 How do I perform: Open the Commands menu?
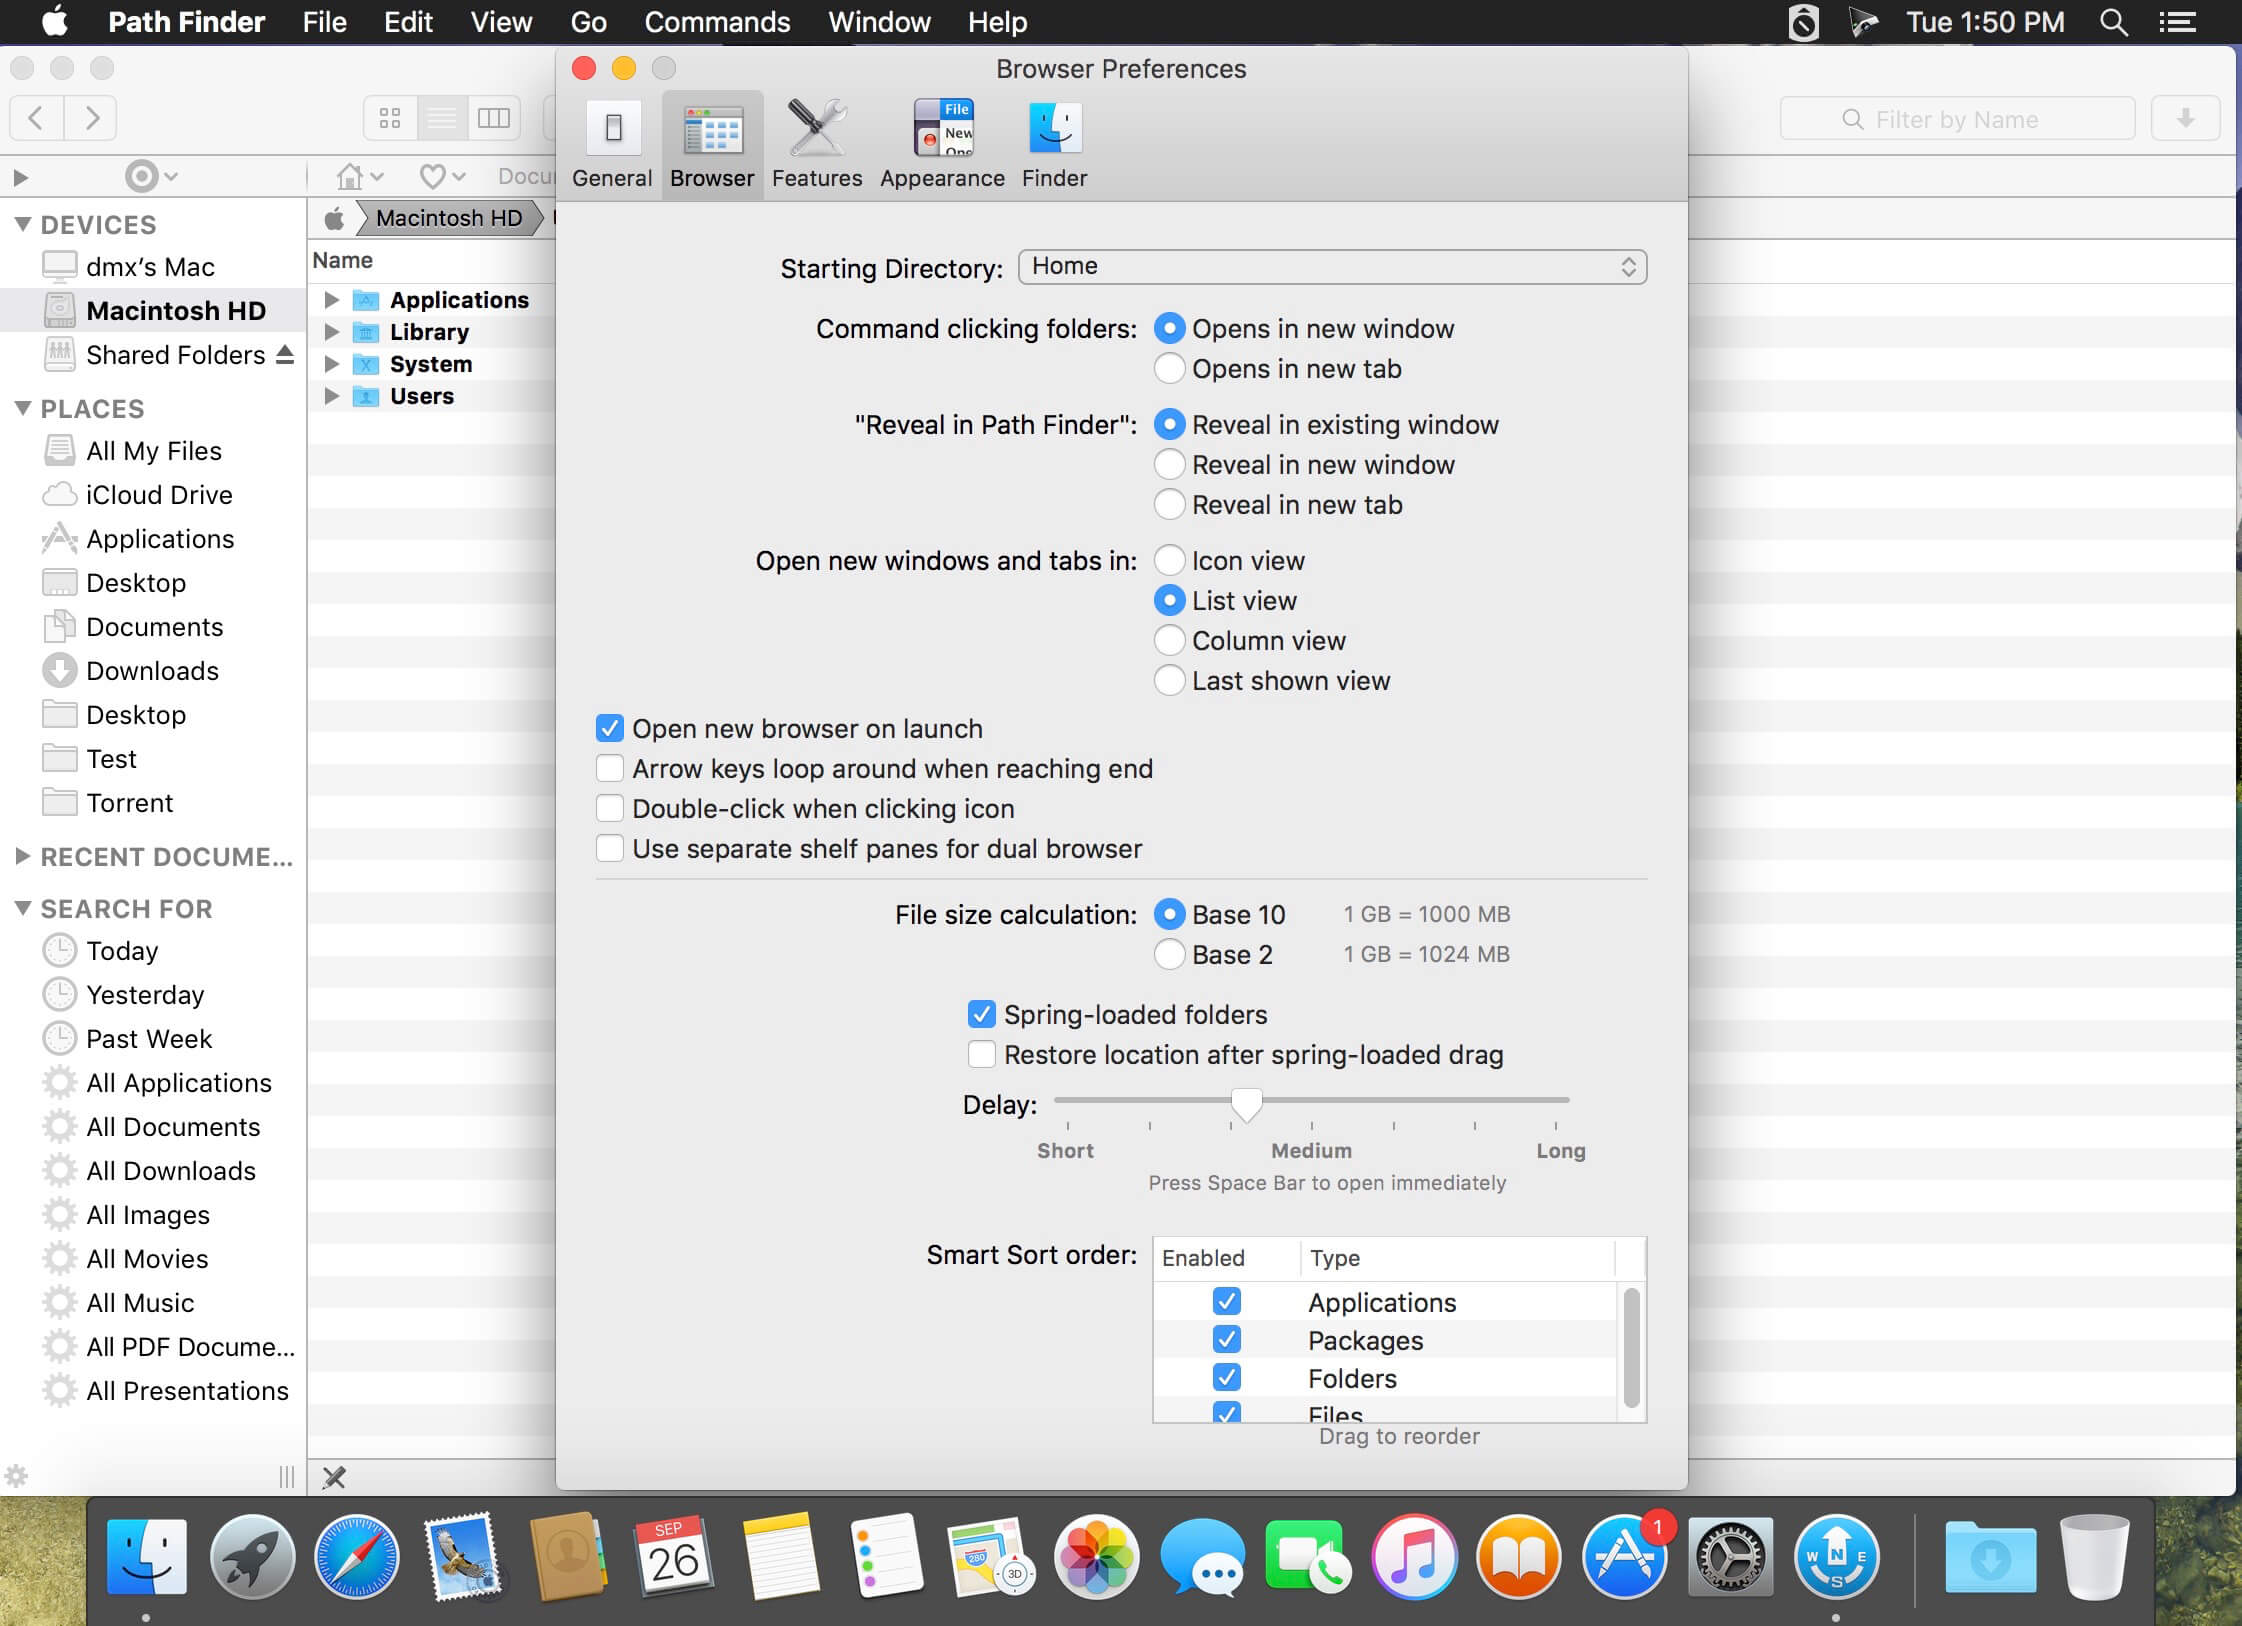[x=717, y=22]
